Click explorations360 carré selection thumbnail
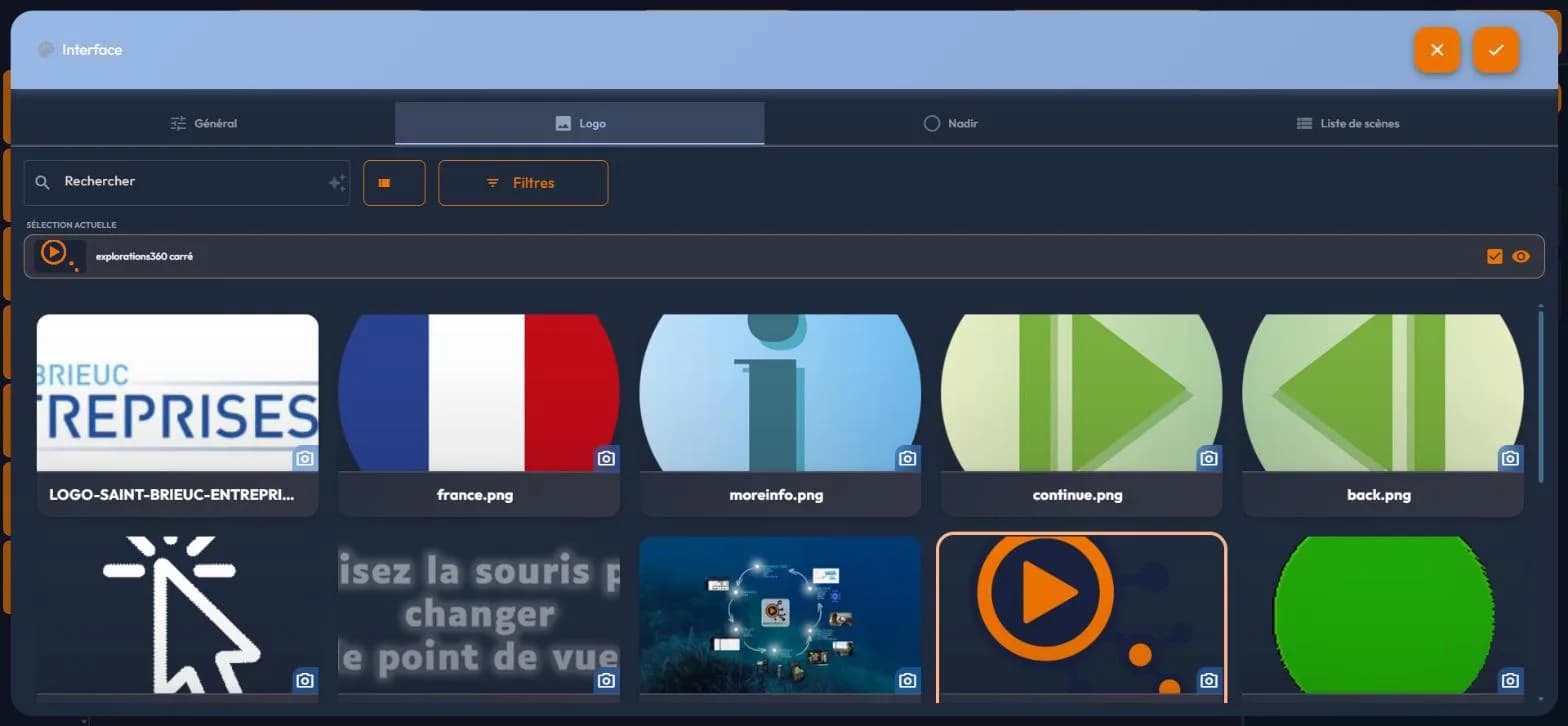 pyautogui.click(x=60, y=256)
